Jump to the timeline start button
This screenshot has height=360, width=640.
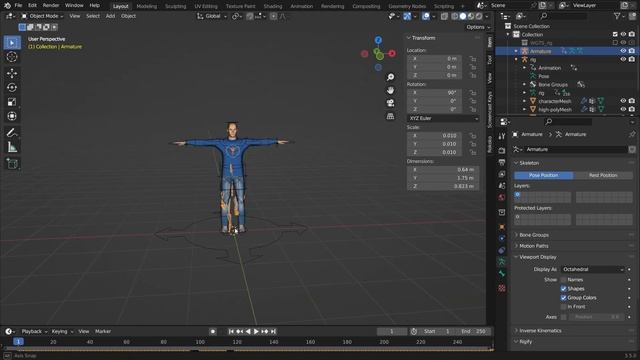[231, 331]
